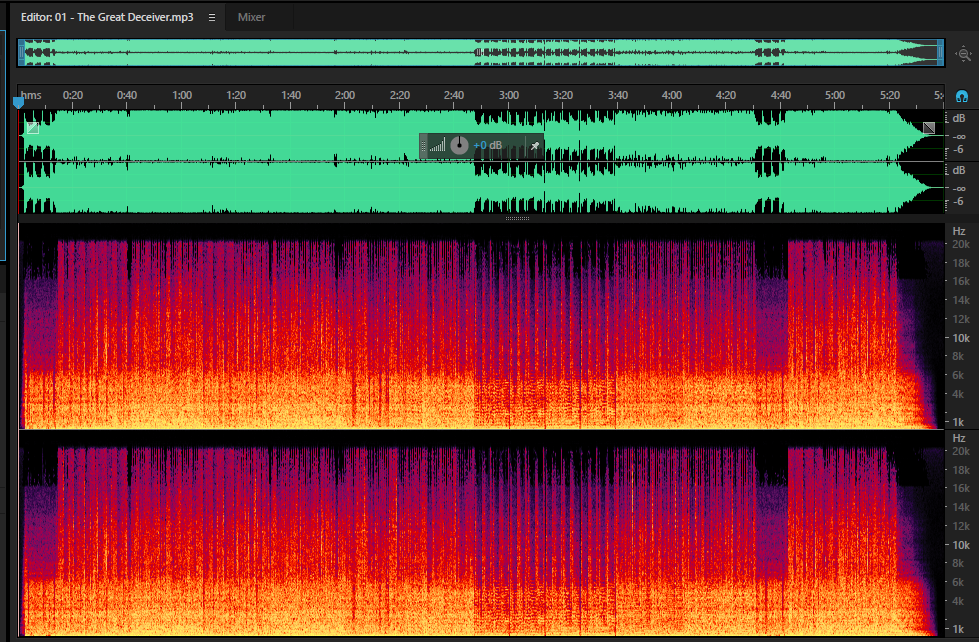Open the Editor panel menu icon

212,17
